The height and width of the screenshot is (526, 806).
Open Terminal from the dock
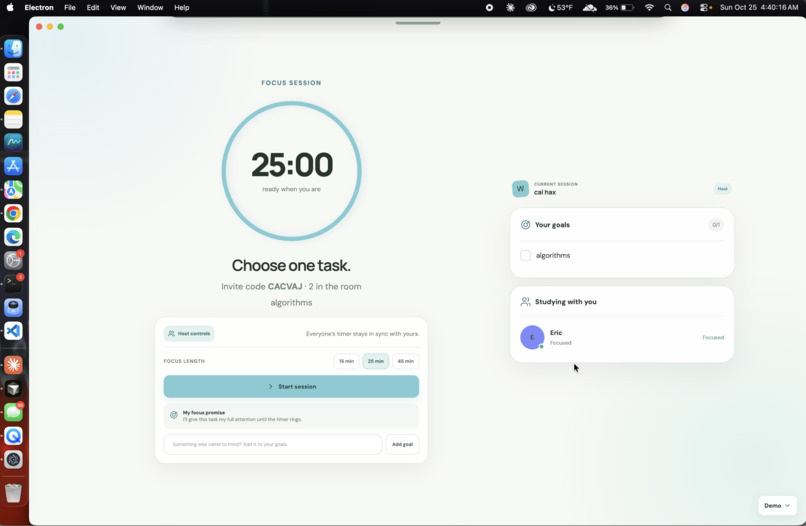pyautogui.click(x=13, y=283)
